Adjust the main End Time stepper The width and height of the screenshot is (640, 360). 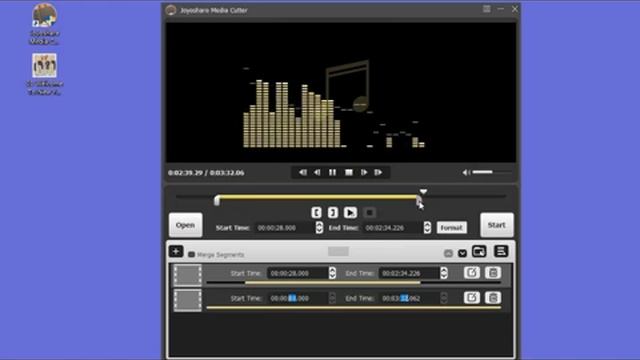427,228
